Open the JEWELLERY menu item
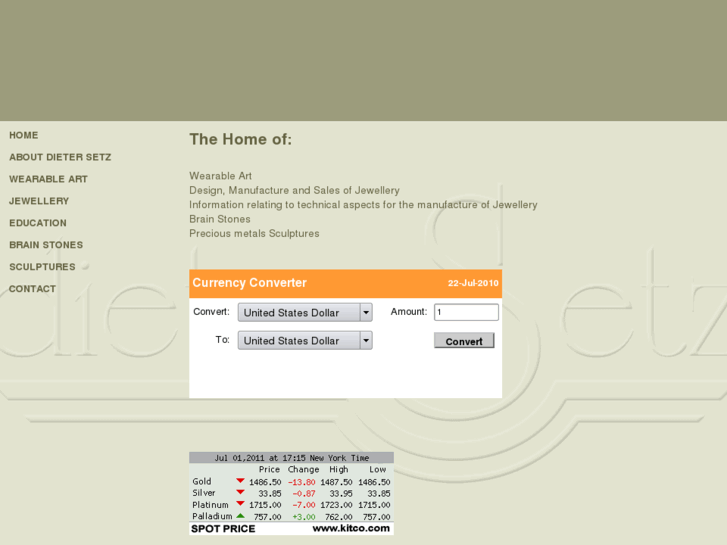 [39, 201]
